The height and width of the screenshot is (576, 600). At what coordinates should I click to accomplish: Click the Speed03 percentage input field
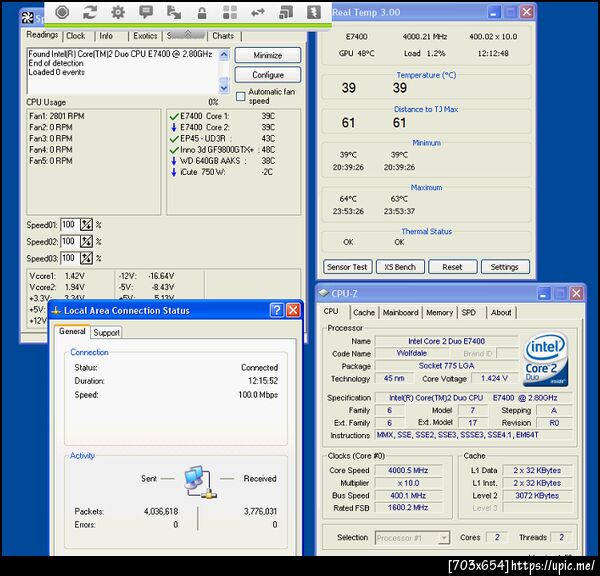point(70,258)
